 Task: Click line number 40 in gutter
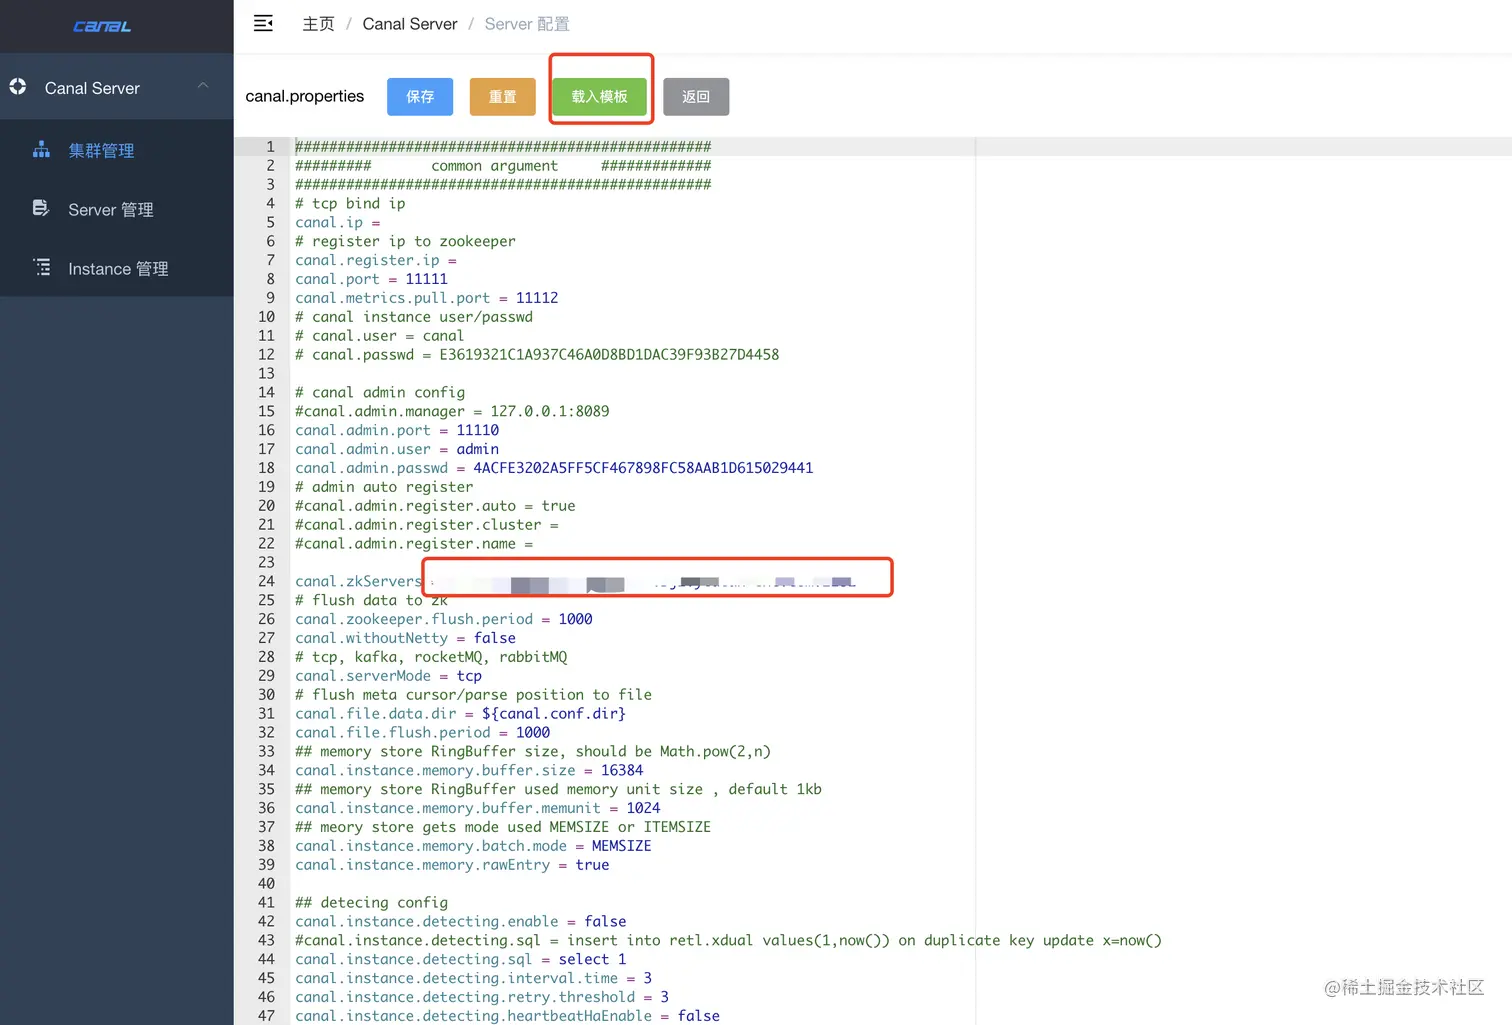tap(266, 884)
